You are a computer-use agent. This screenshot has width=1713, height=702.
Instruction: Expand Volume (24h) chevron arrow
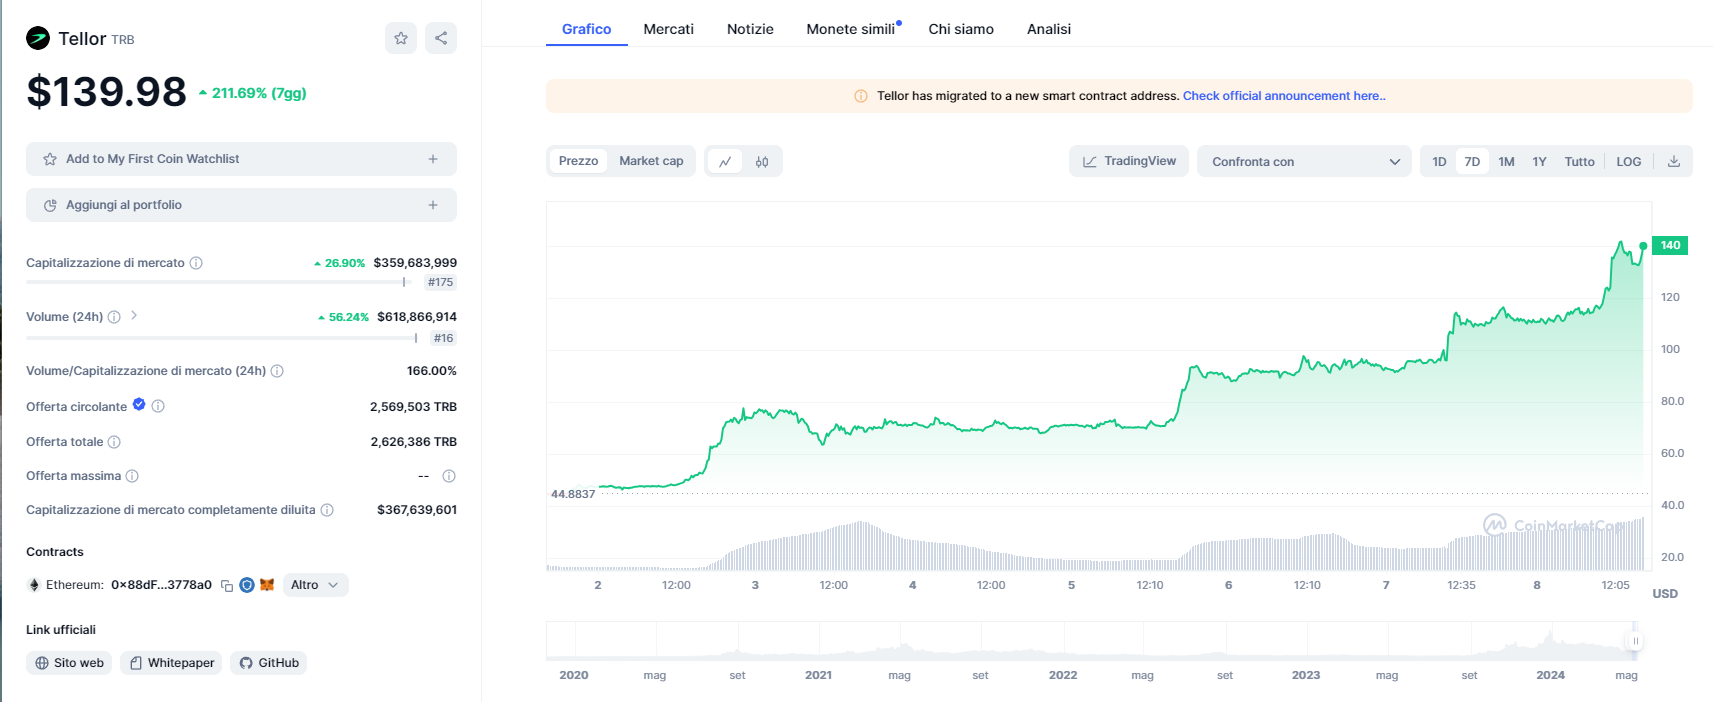pyautogui.click(x=134, y=316)
